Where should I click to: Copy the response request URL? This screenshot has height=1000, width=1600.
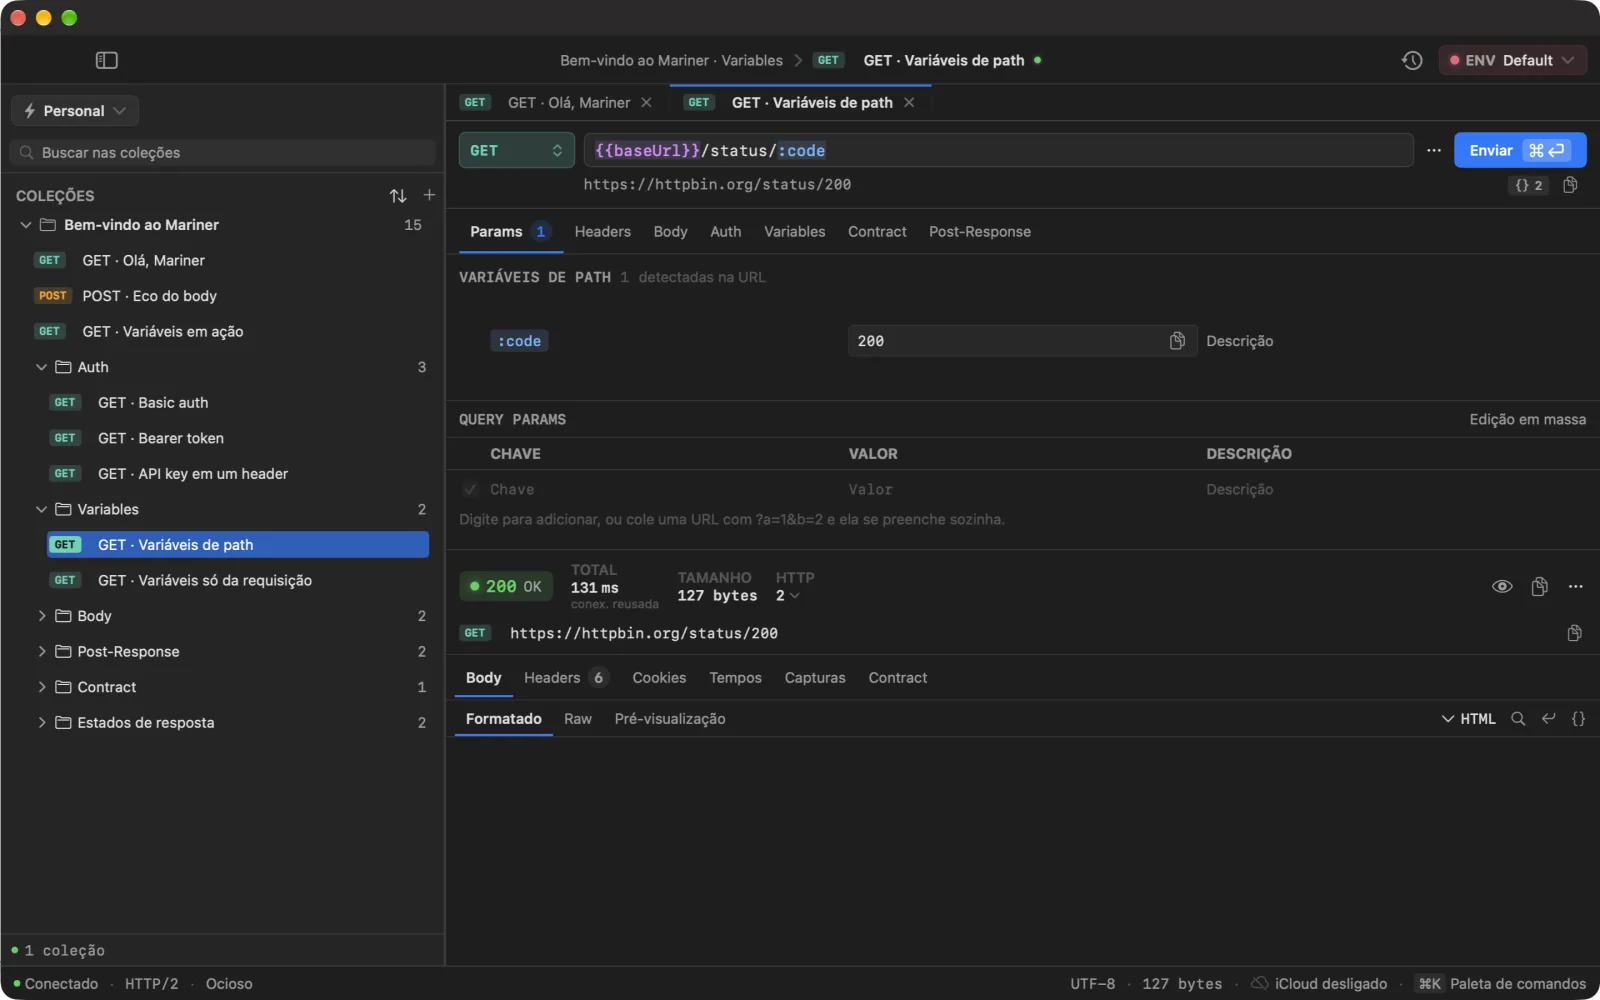1574,633
